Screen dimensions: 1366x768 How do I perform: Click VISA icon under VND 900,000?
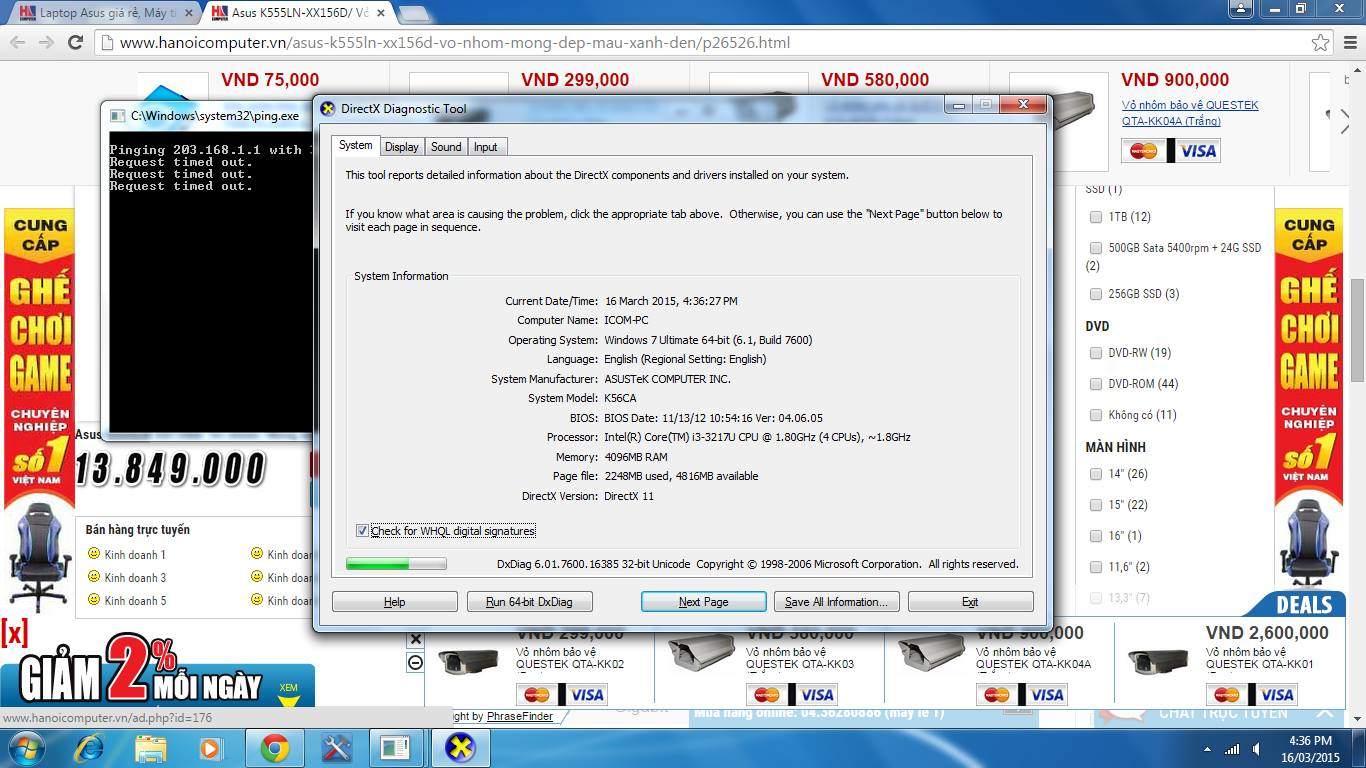pyautogui.click(x=1198, y=151)
